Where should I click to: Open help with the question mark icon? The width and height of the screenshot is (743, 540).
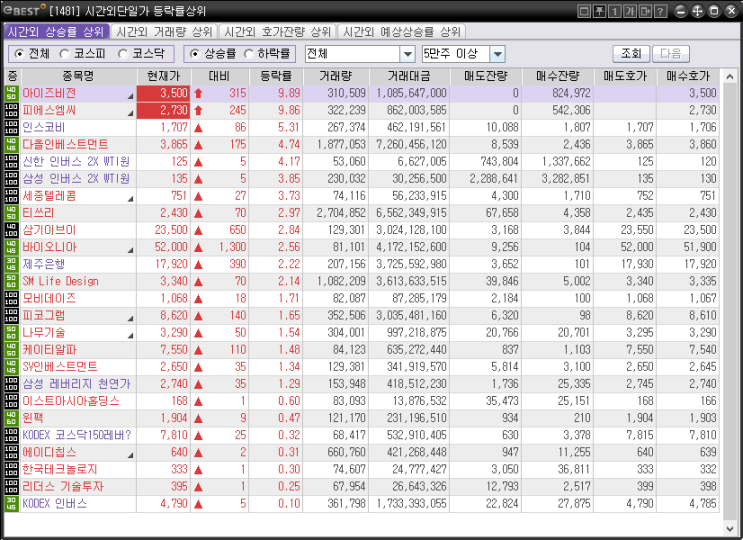pos(660,11)
